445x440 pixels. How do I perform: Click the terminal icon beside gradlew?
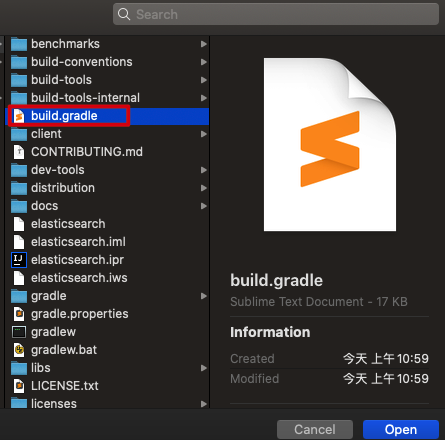[x=19, y=332]
